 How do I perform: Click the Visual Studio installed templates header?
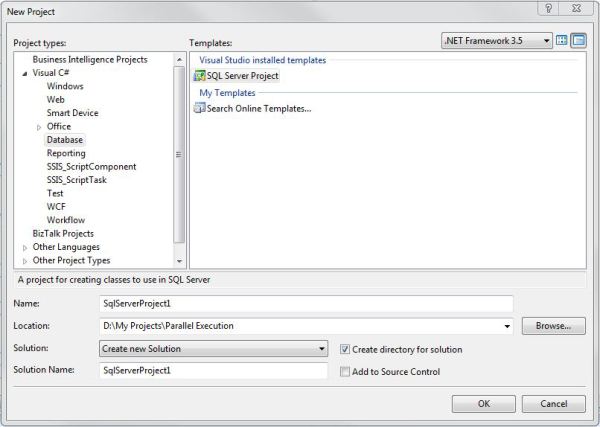tap(262, 60)
